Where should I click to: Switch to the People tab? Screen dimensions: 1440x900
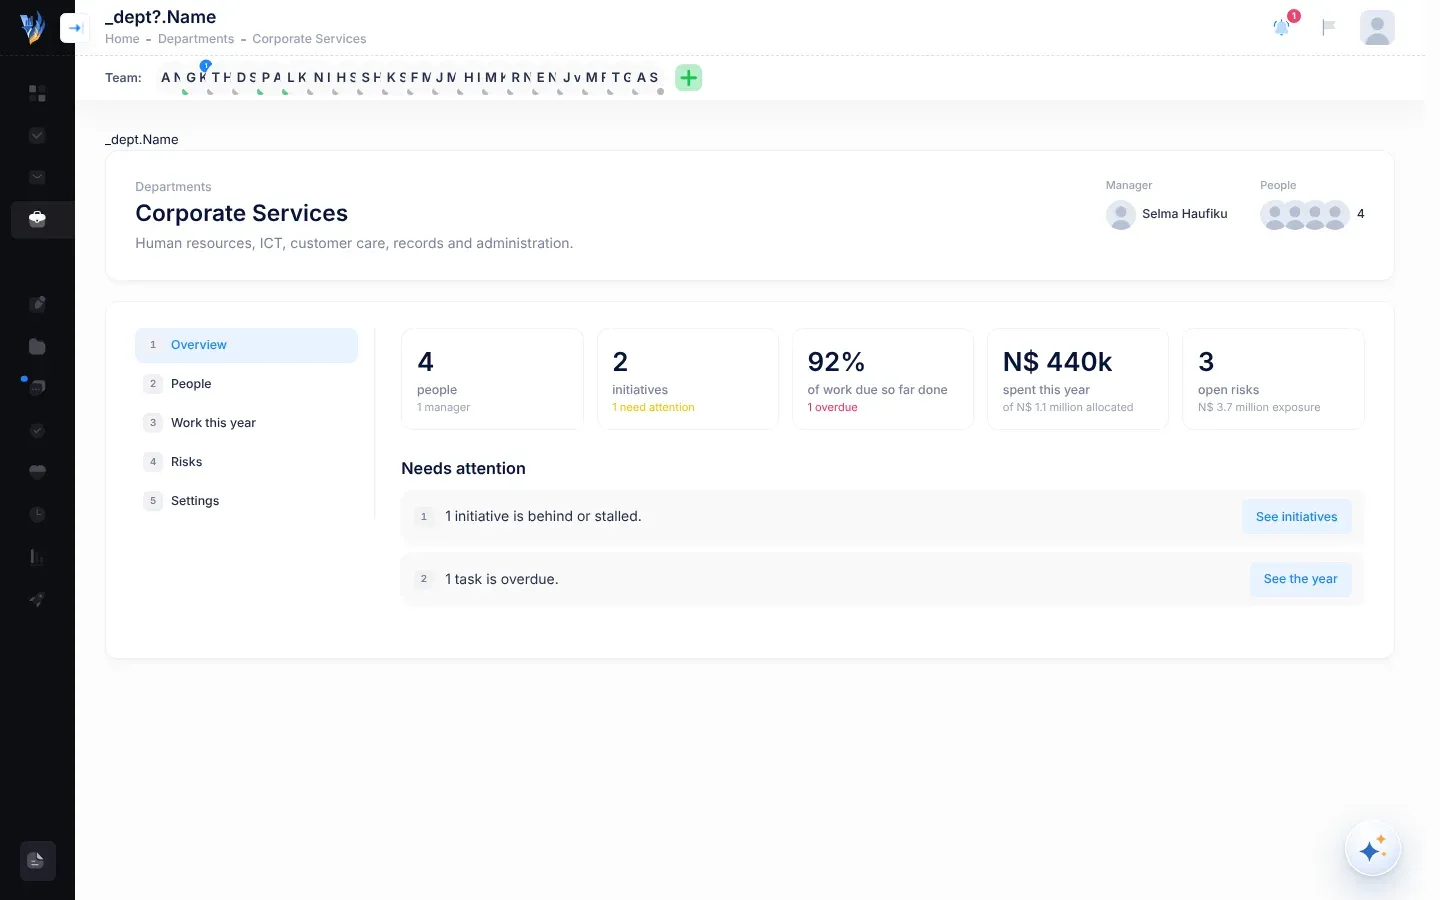pos(246,384)
